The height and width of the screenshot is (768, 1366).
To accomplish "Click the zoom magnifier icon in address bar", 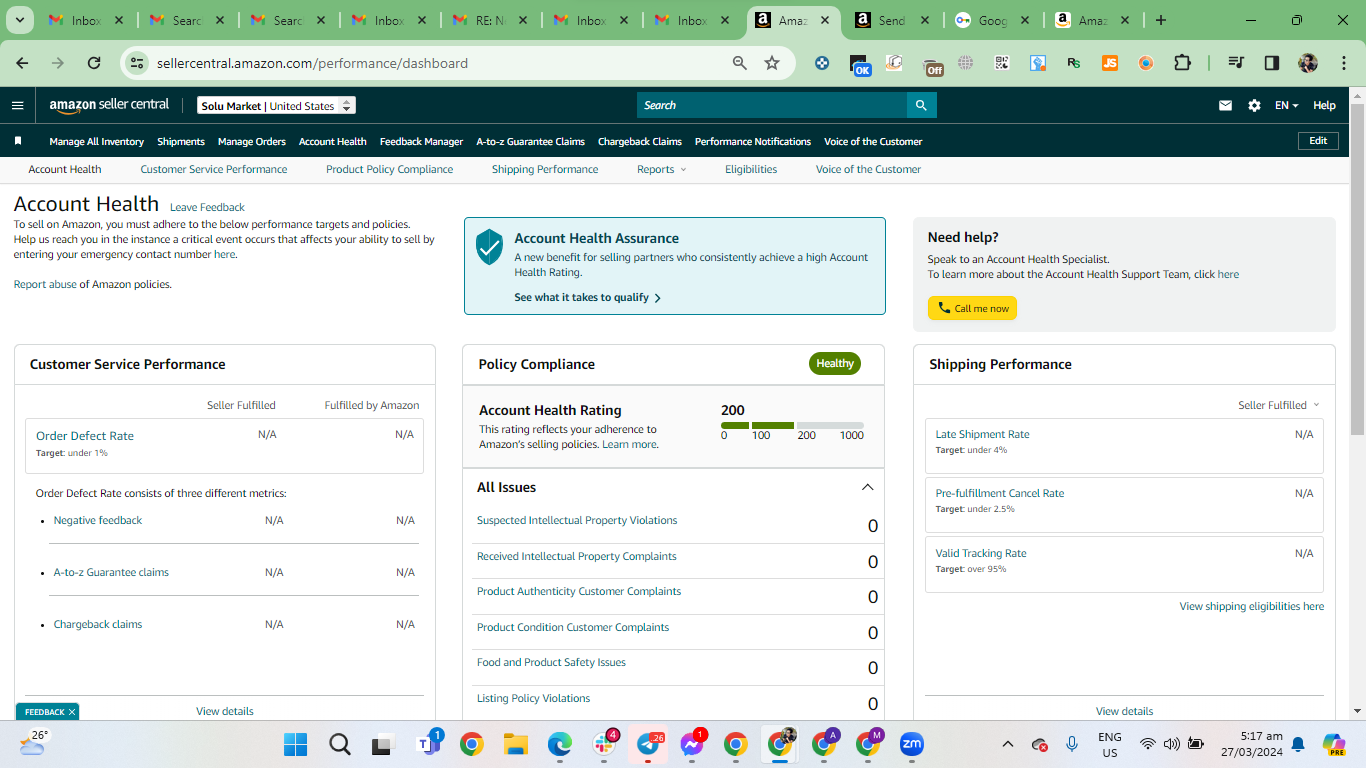I will click(740, 63).
